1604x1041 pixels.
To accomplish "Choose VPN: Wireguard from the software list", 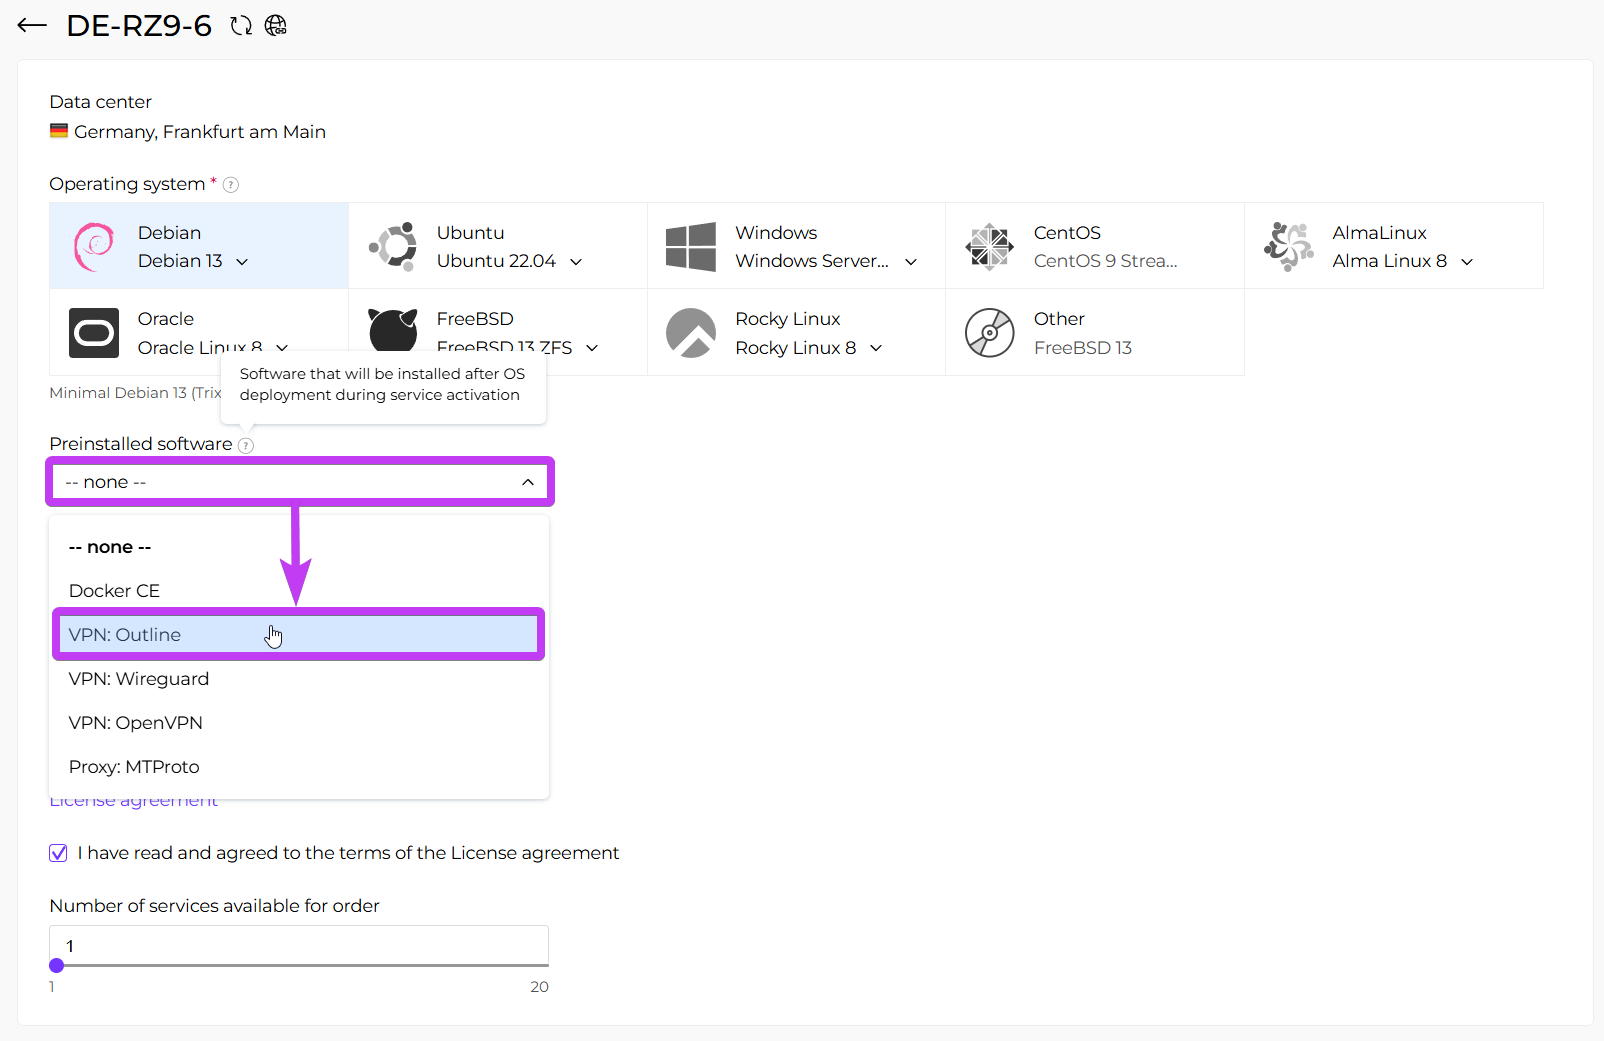I will [x=299, y=679].
